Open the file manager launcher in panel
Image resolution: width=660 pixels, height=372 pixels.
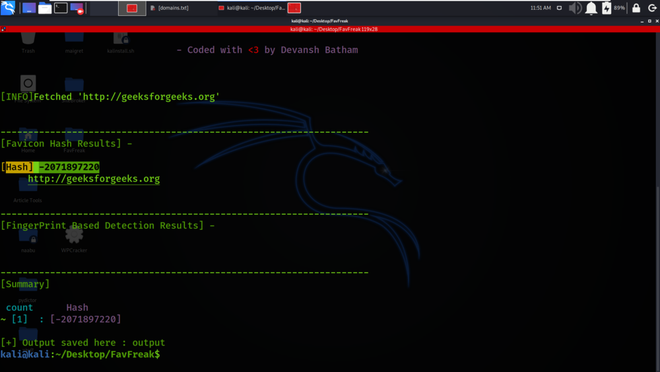(45, 8)
